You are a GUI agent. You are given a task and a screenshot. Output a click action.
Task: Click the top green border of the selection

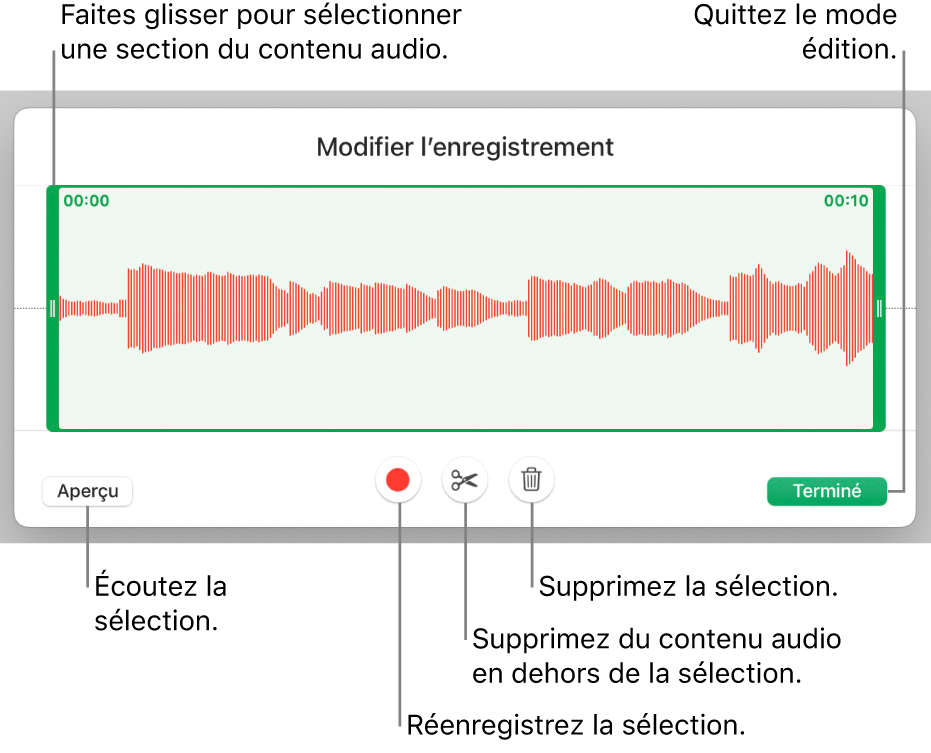click(465, 188)
